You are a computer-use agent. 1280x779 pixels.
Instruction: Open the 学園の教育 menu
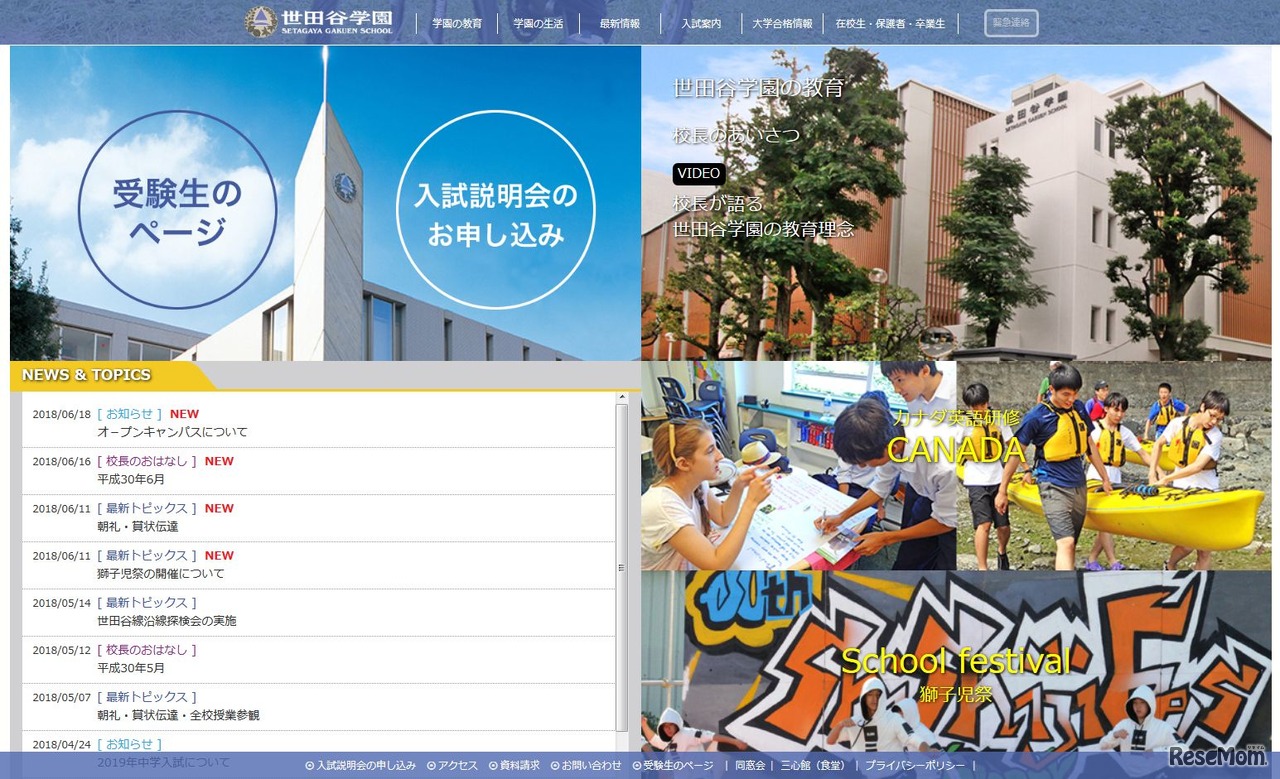pyautogui.click(x=457, y=24)
